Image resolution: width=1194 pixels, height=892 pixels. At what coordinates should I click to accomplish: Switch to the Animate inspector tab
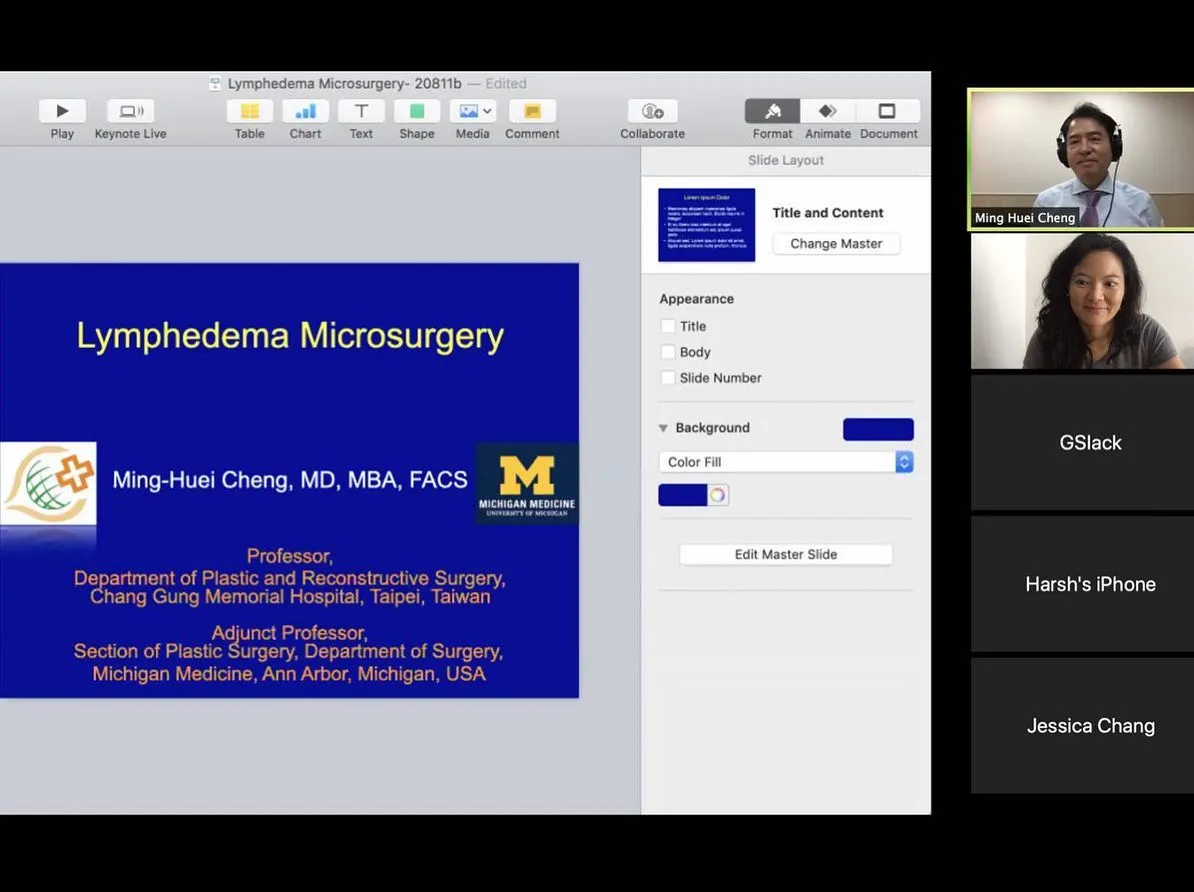click(x=828, y=111)
